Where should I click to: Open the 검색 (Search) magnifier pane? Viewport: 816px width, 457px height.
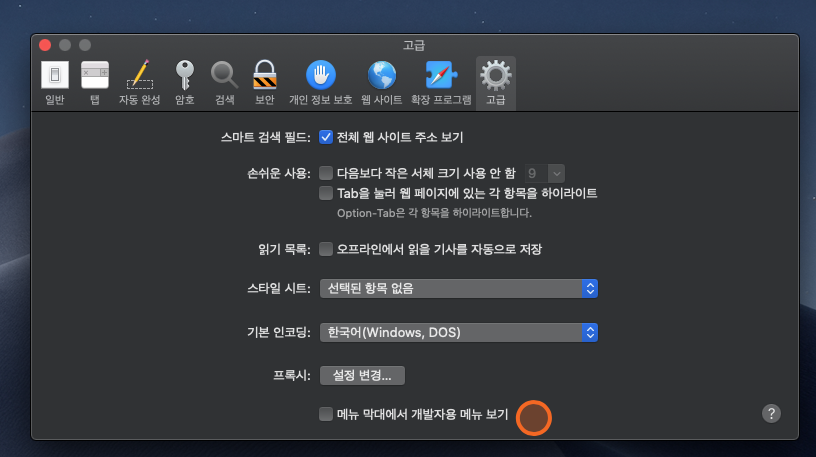[x=225, y=83]
